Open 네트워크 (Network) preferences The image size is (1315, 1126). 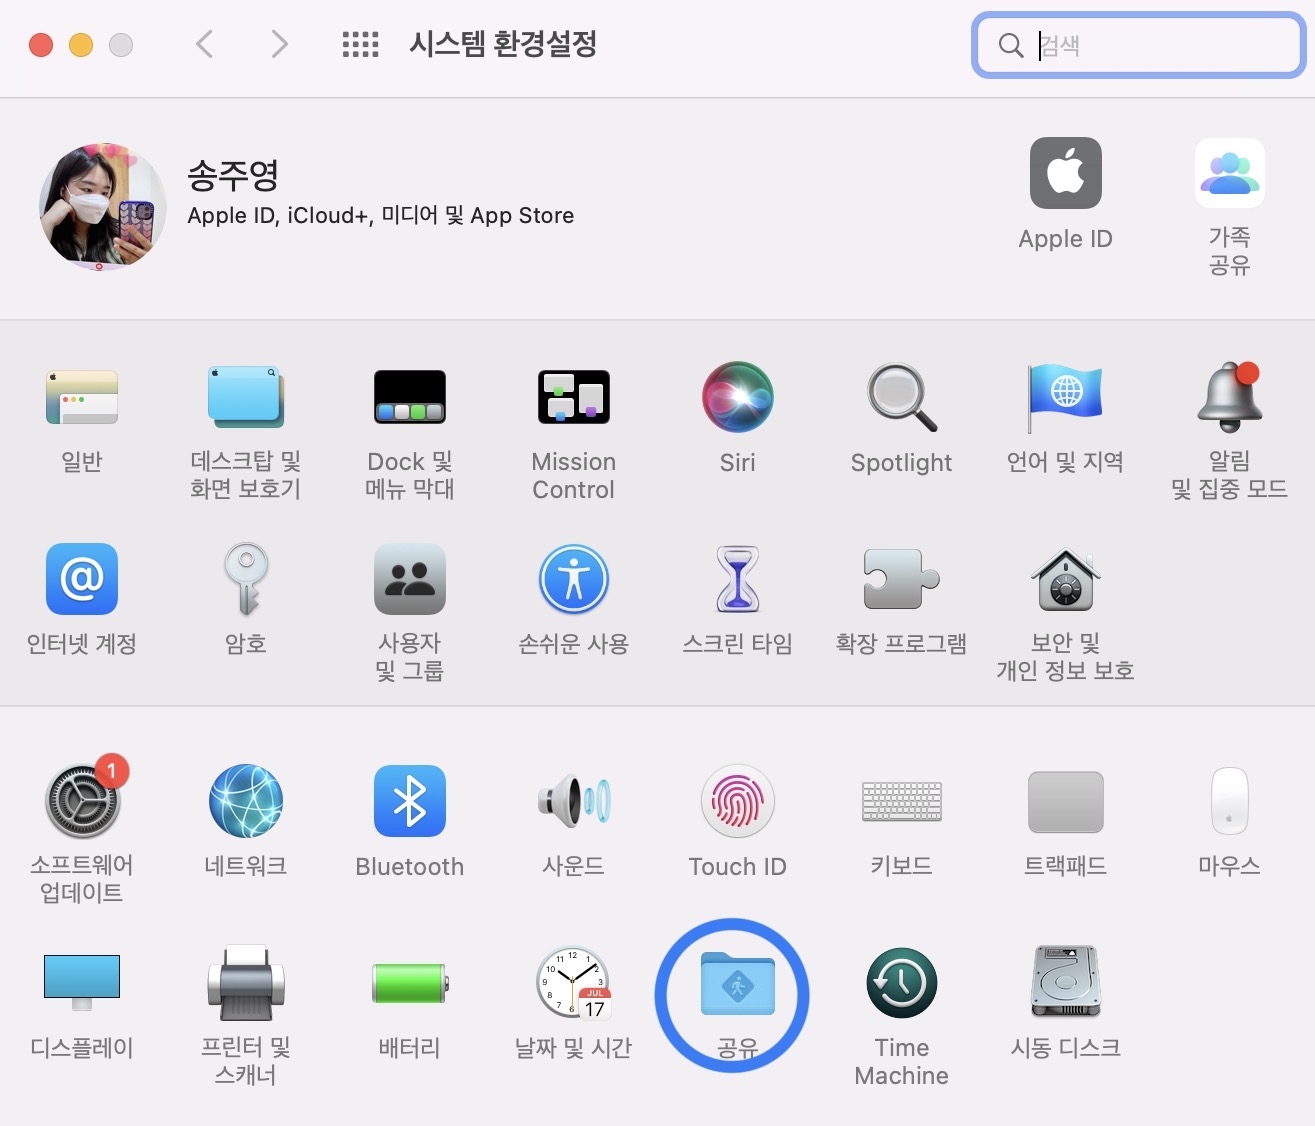coord(246,801)
